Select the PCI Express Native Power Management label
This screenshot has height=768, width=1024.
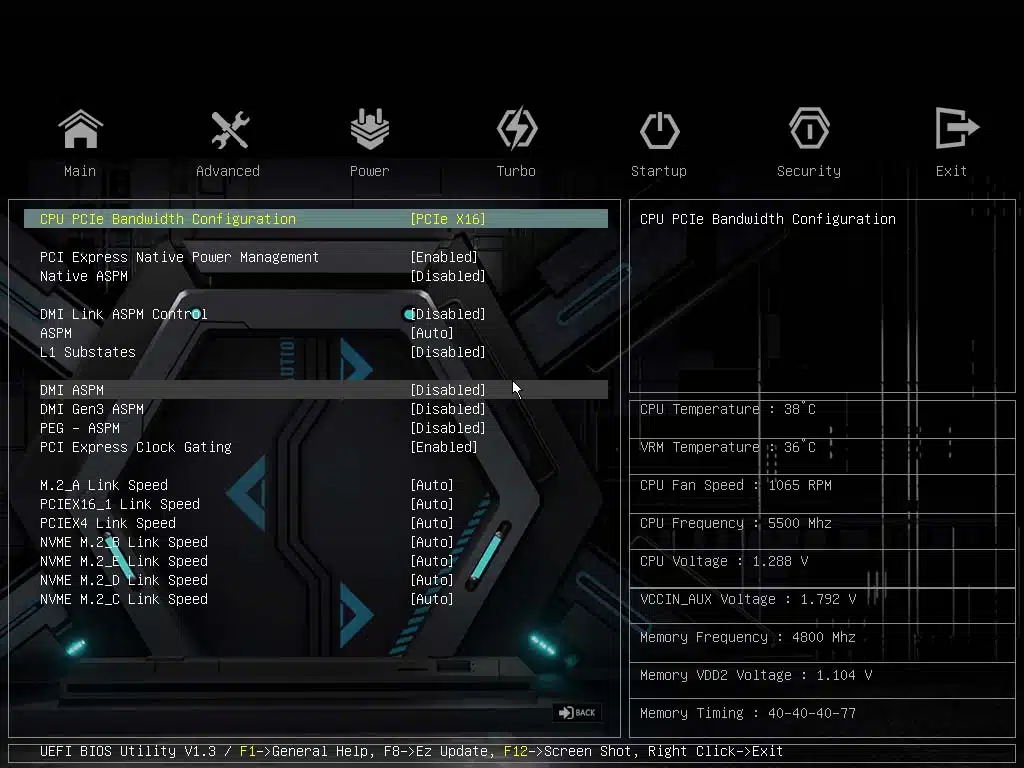click(x=180, y=257)
